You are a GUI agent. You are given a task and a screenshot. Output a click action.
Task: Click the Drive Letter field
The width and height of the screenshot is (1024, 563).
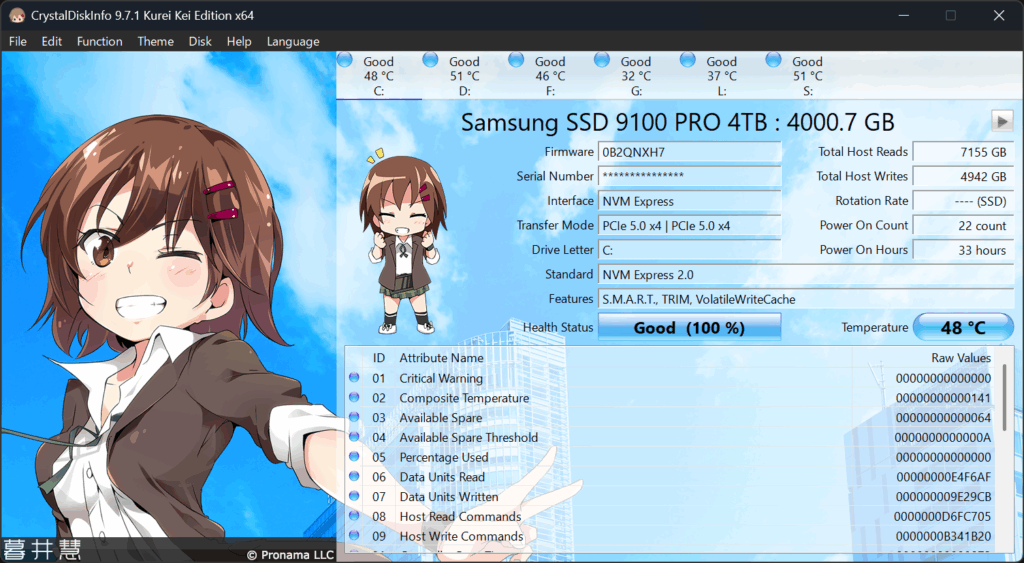690,250
